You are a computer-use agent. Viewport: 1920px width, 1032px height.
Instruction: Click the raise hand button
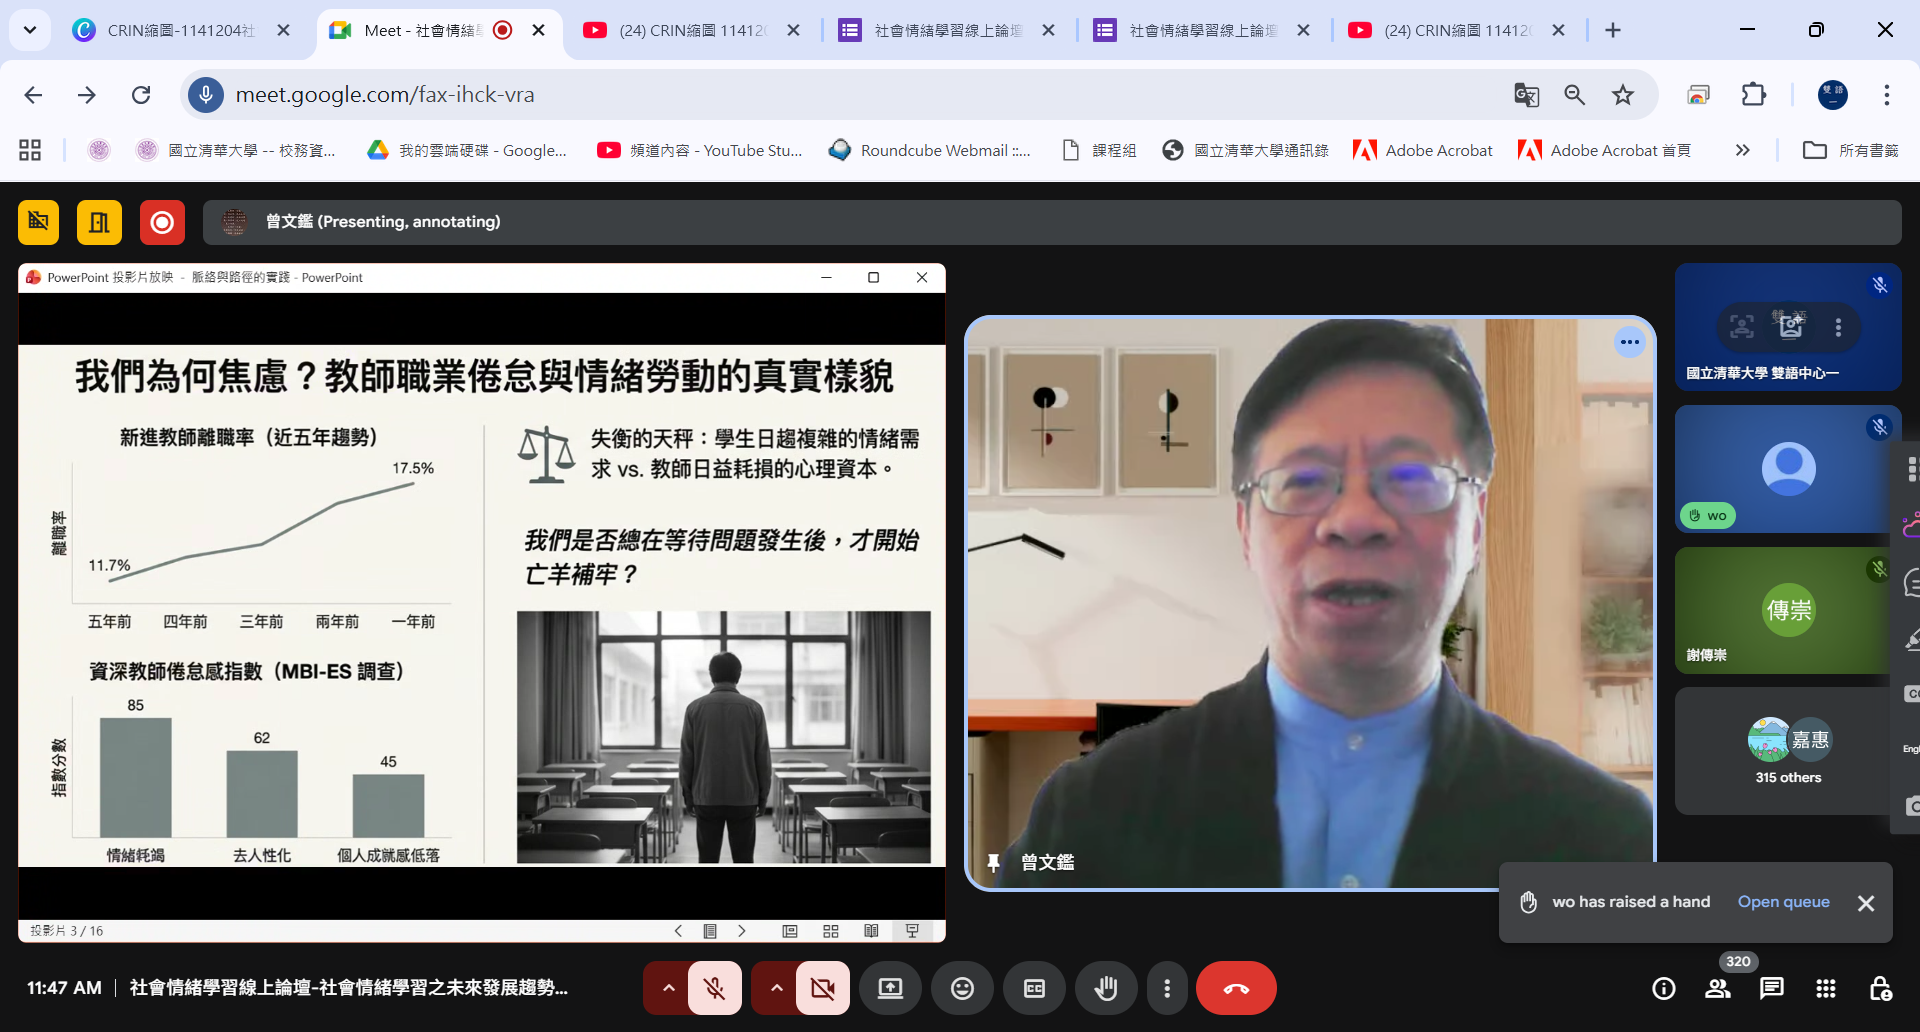1105,989
